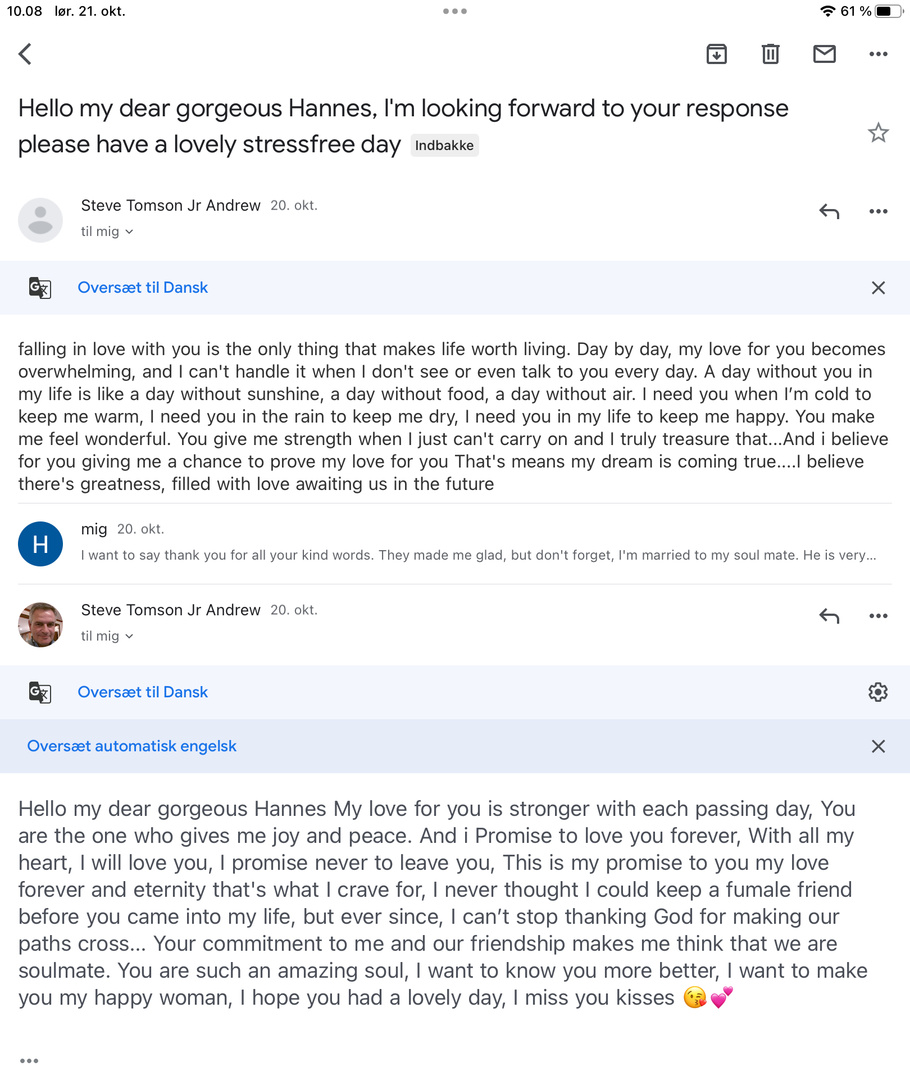Dismiss the first translate banner
This screenshot has width=910, height=1080.
(878, 288)
